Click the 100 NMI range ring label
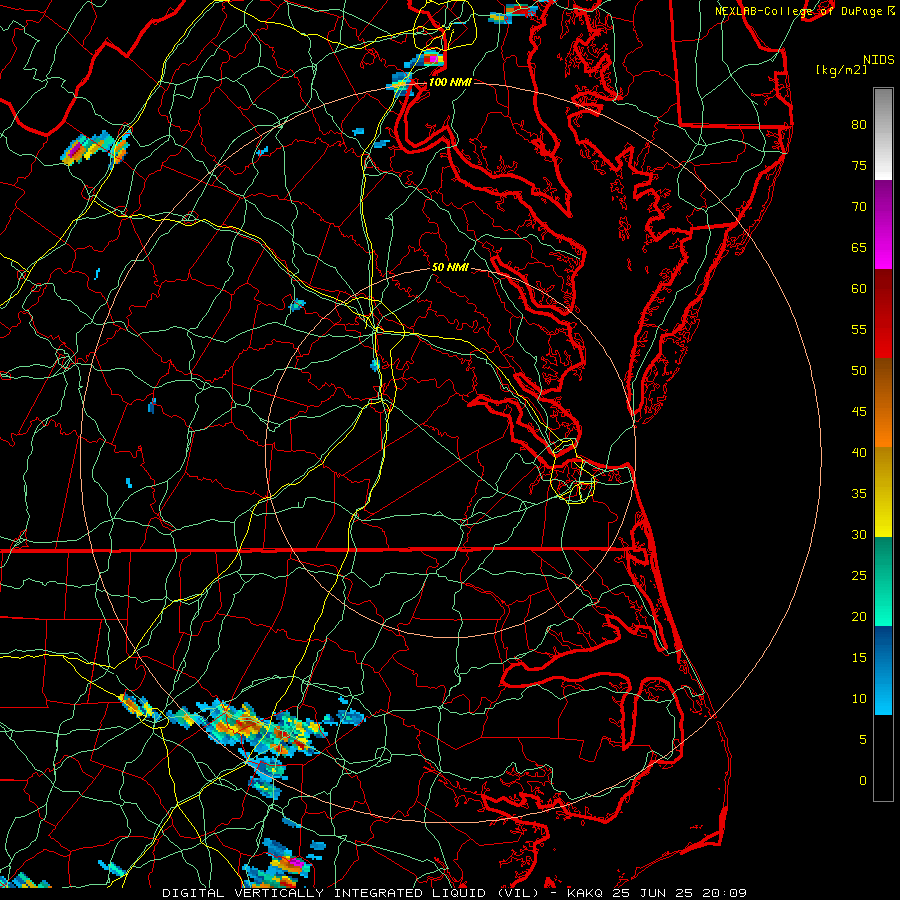The image size is (900, 900). point(450,82)
